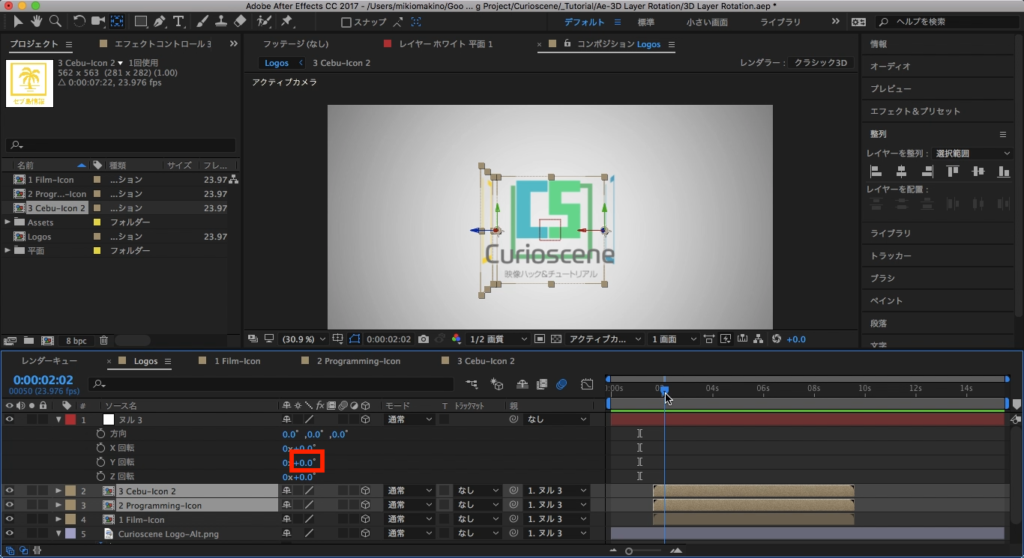The height and width of the screenshot is (558, 1024).
Task: Take a snapshot with the camera icon
Action: tap(424, 339)
